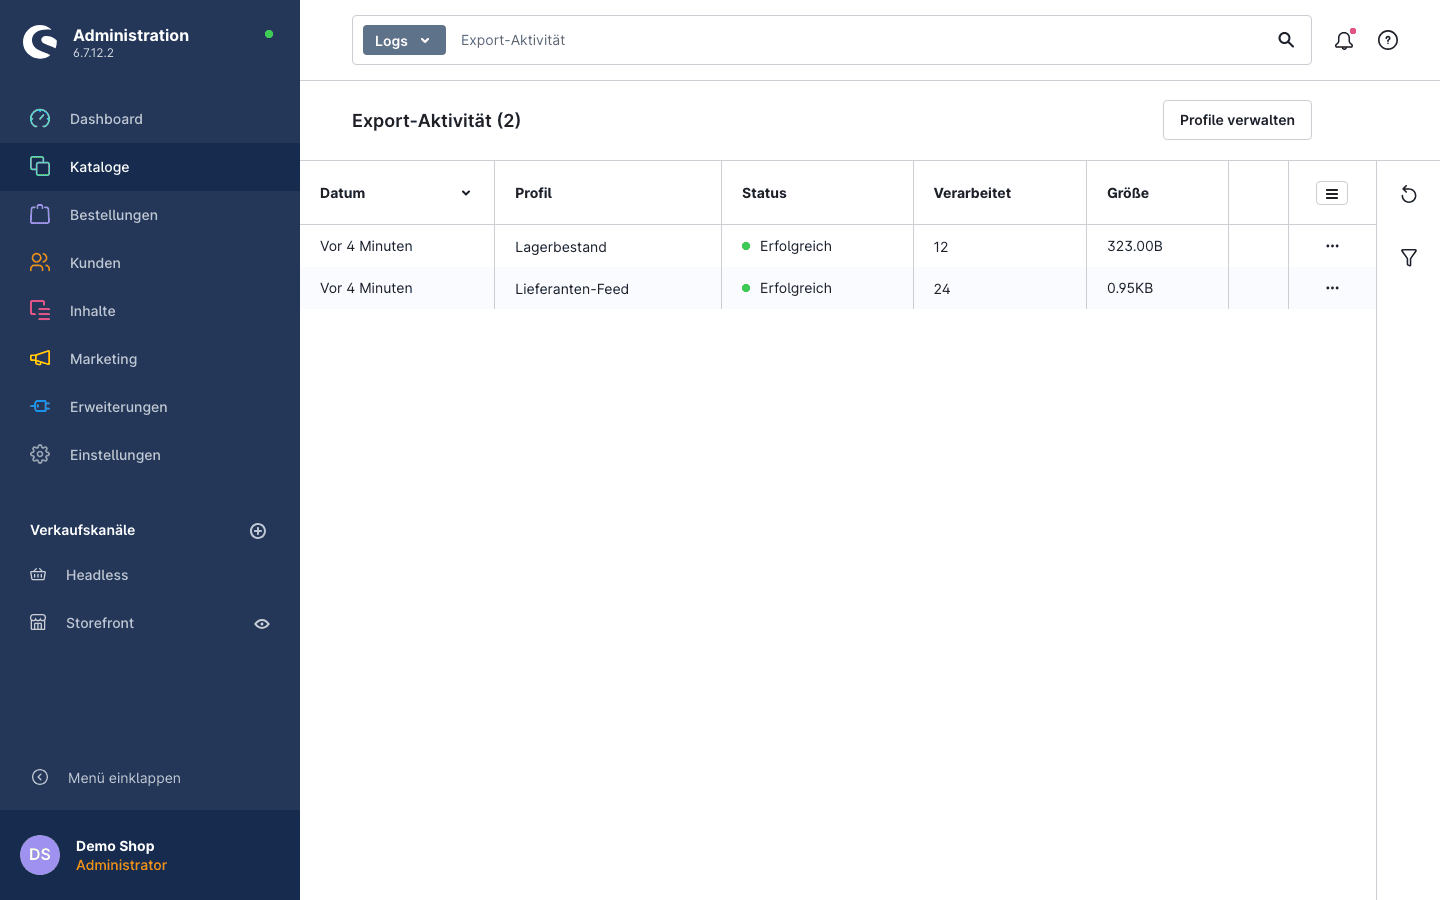
Task: Click the Export-Aktivität (2) page title
Action: tap(436, 120)
